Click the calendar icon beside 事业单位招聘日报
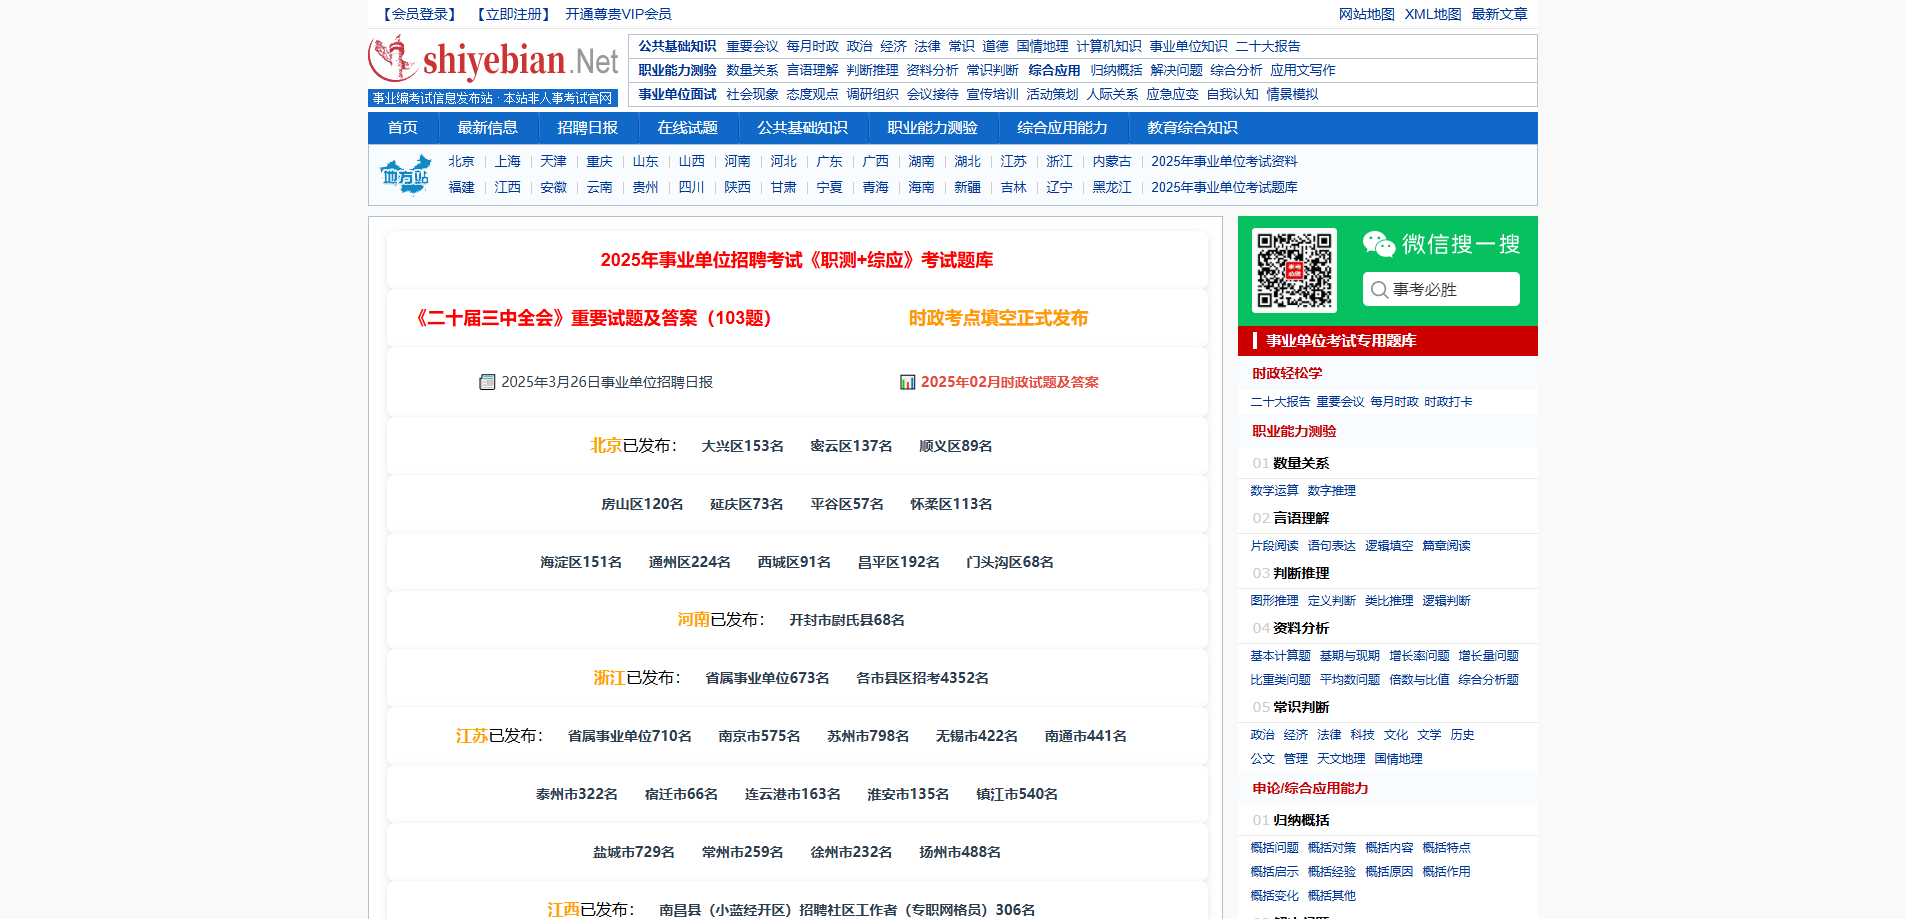Image resolution: width=1905 pixels, height=919 pixels. pos(487,381)
